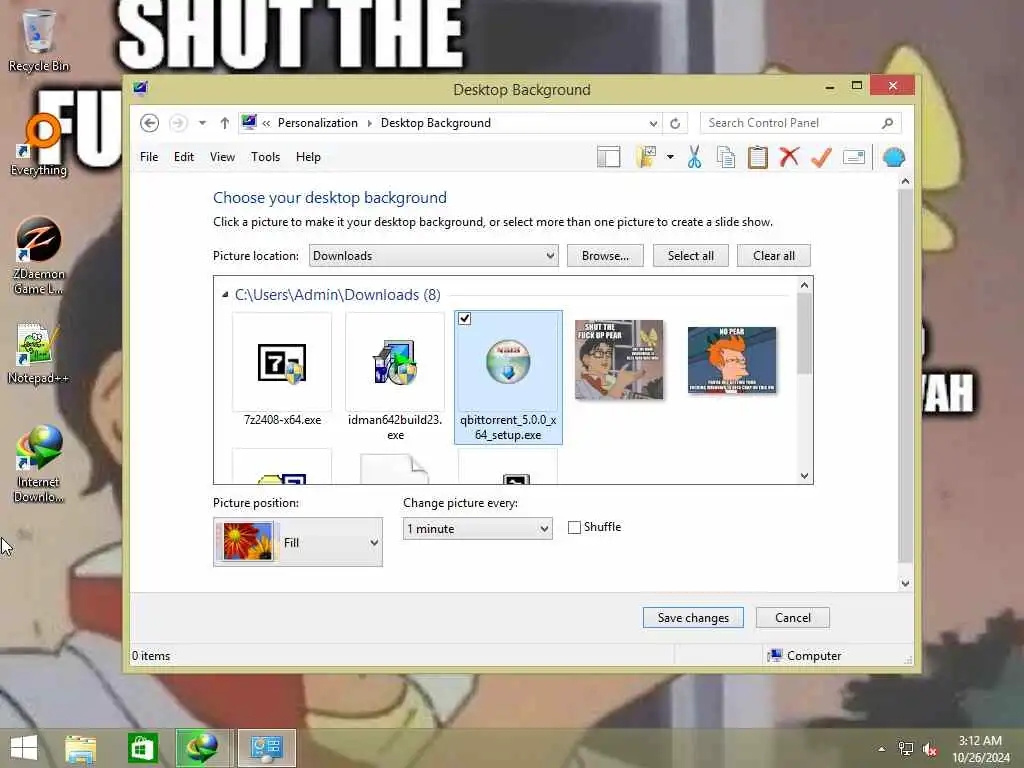
Task: Launch ZDaemon Game Launcher shortcut
Action: [x=39, y=256]
